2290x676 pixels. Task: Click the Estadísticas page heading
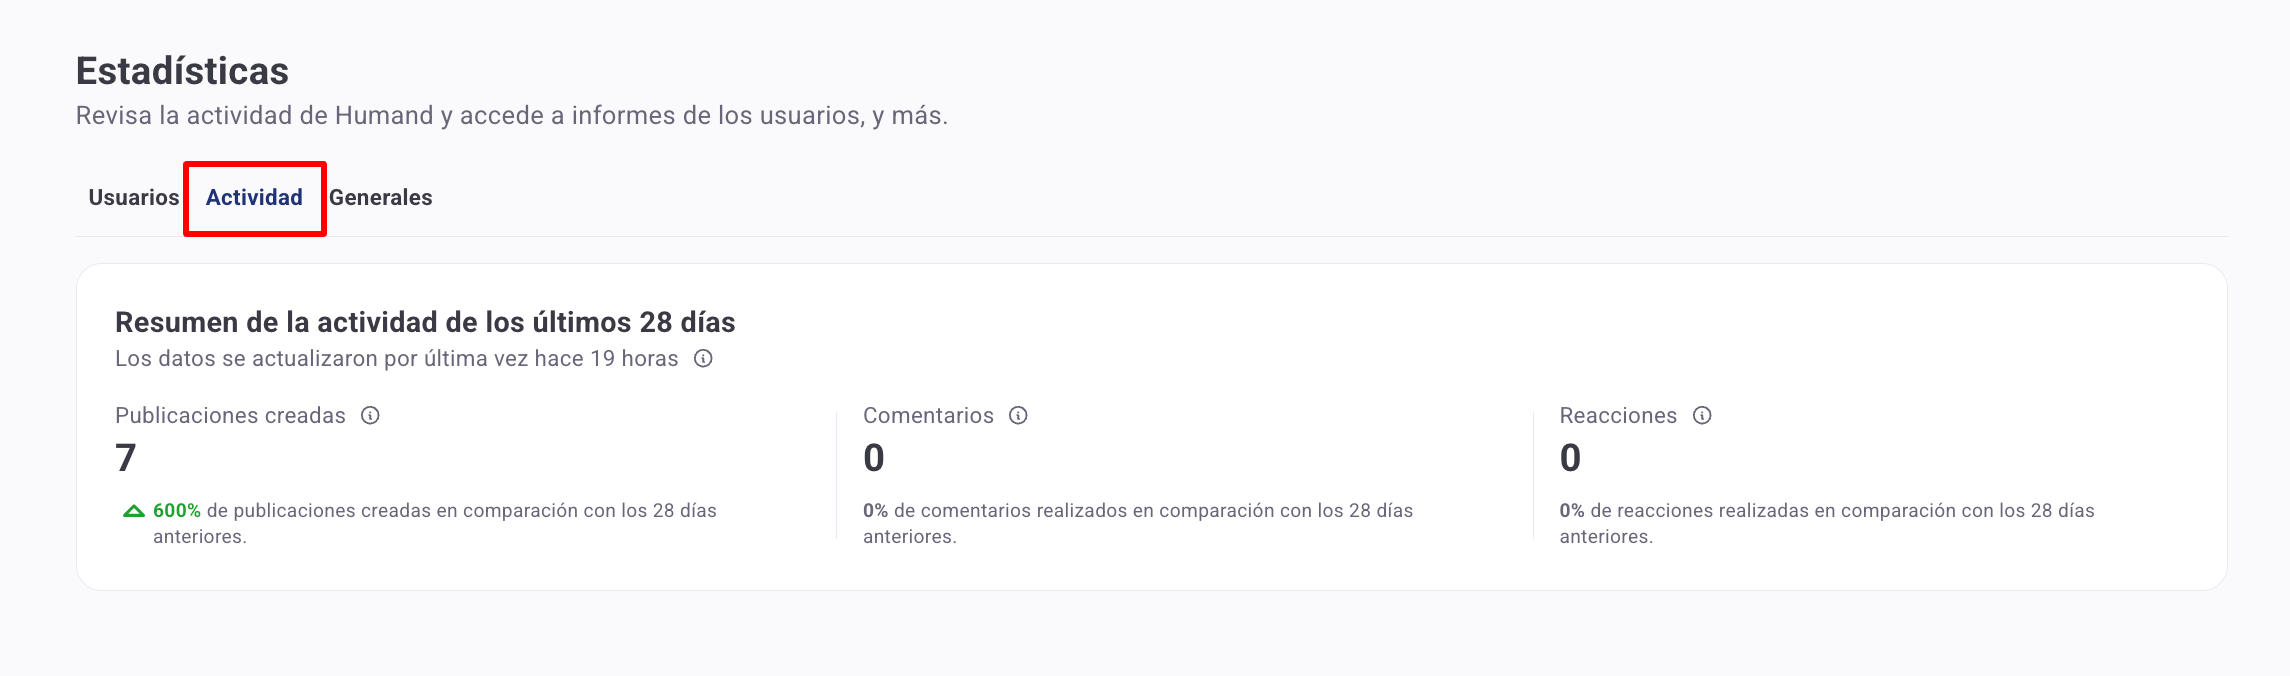182,71
